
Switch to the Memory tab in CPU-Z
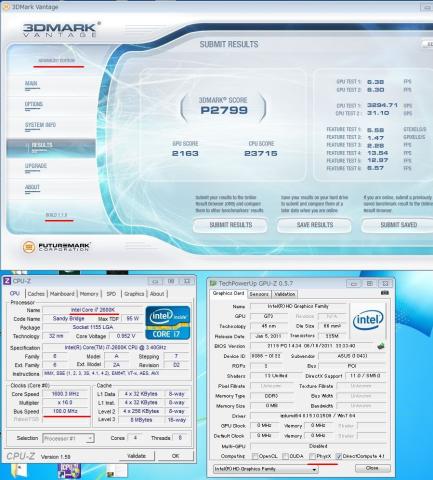coord(89,294)
